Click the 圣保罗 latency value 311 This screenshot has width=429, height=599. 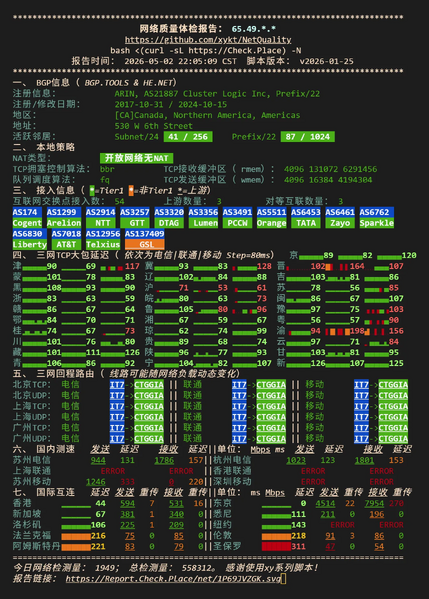[x=298, y=547]
